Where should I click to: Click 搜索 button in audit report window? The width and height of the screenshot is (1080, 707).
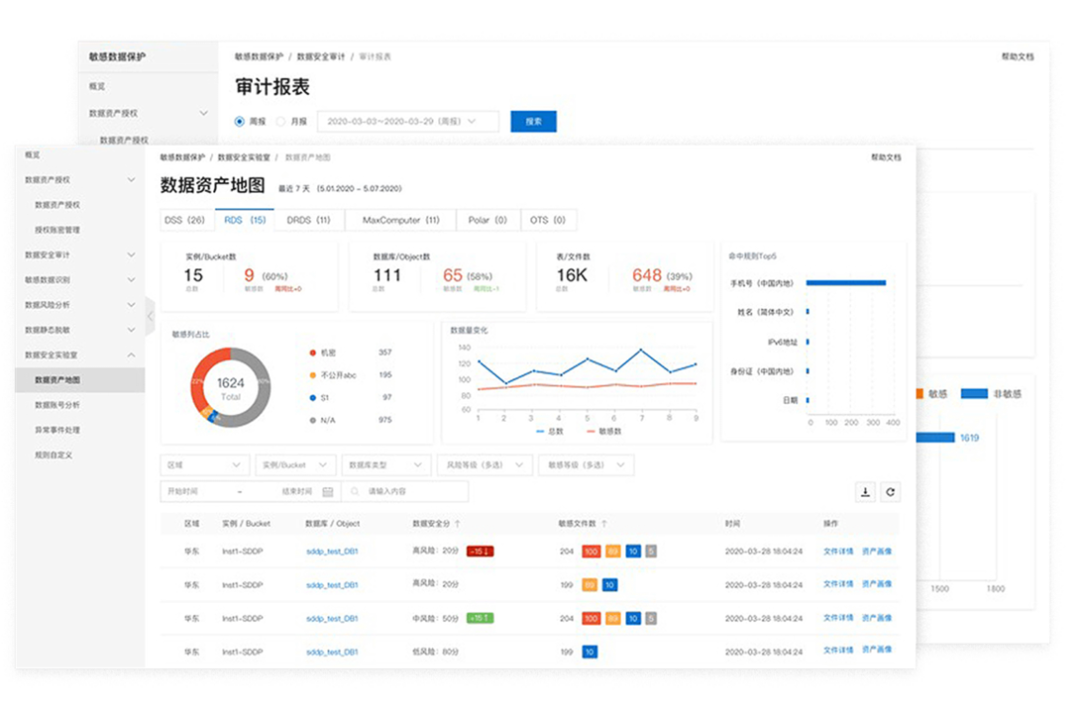click(534, 121)
